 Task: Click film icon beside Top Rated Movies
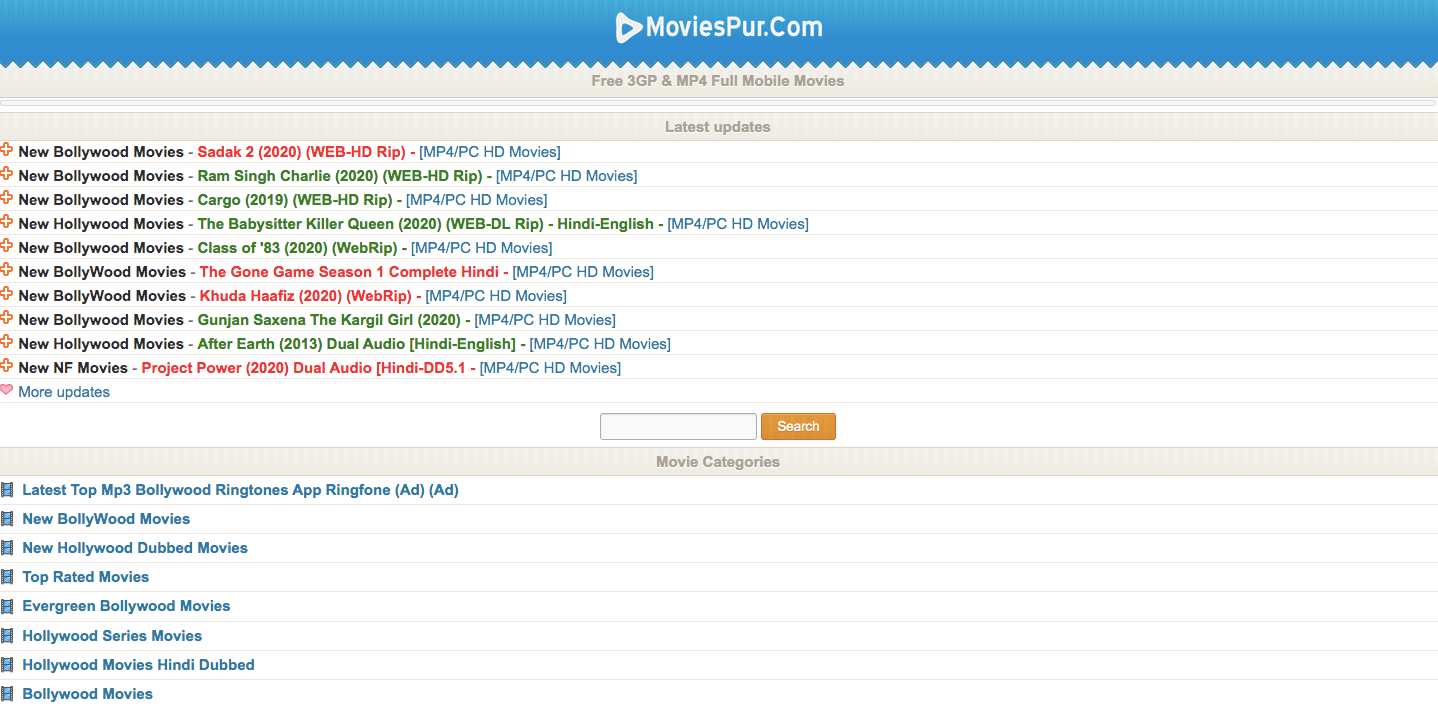(7, 577)
